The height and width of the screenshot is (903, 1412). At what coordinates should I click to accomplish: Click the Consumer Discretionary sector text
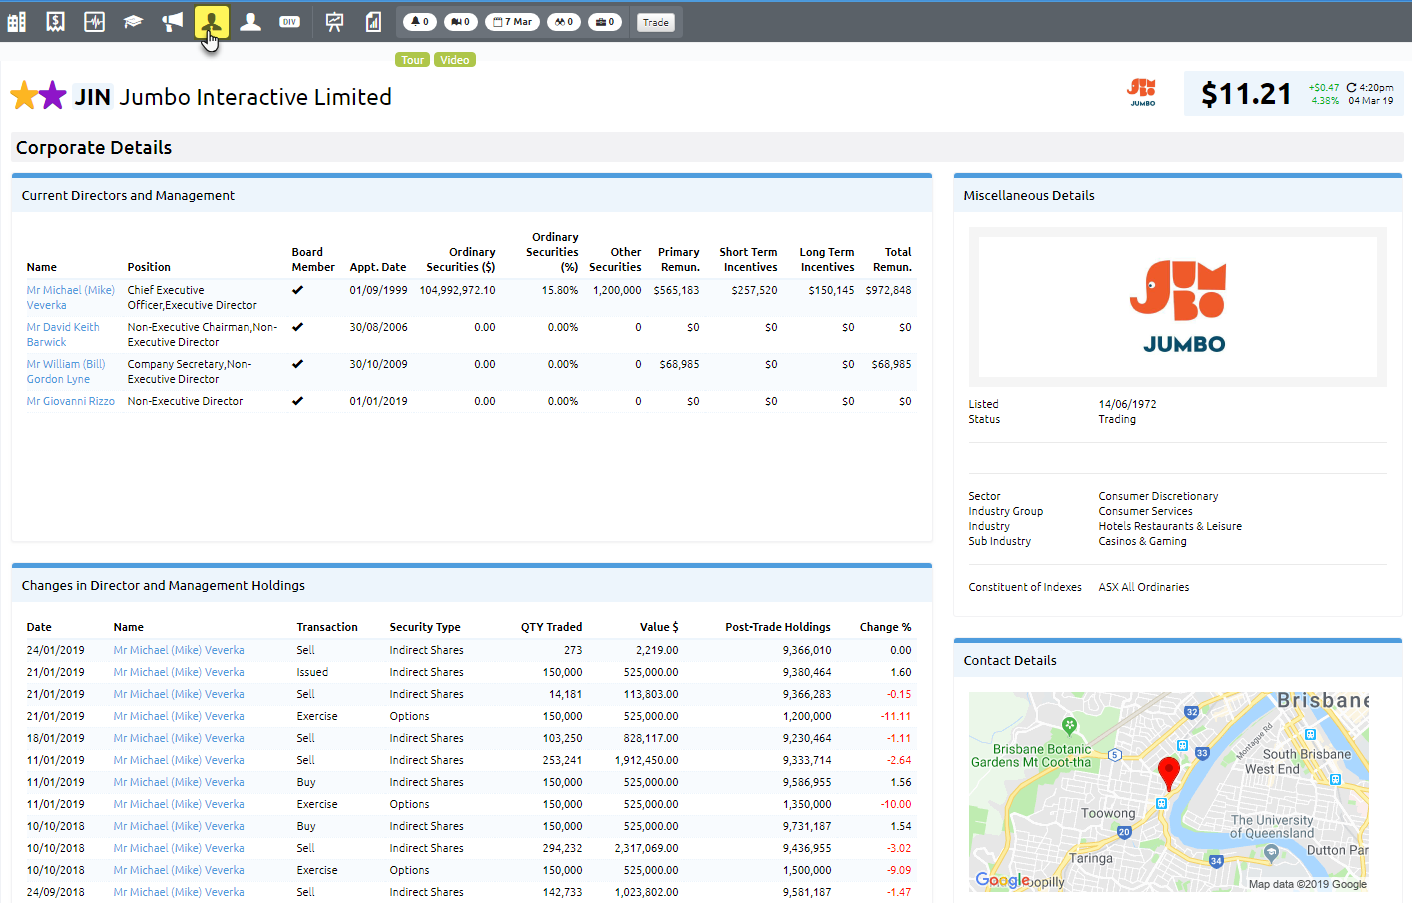(x=1158, y=496)
